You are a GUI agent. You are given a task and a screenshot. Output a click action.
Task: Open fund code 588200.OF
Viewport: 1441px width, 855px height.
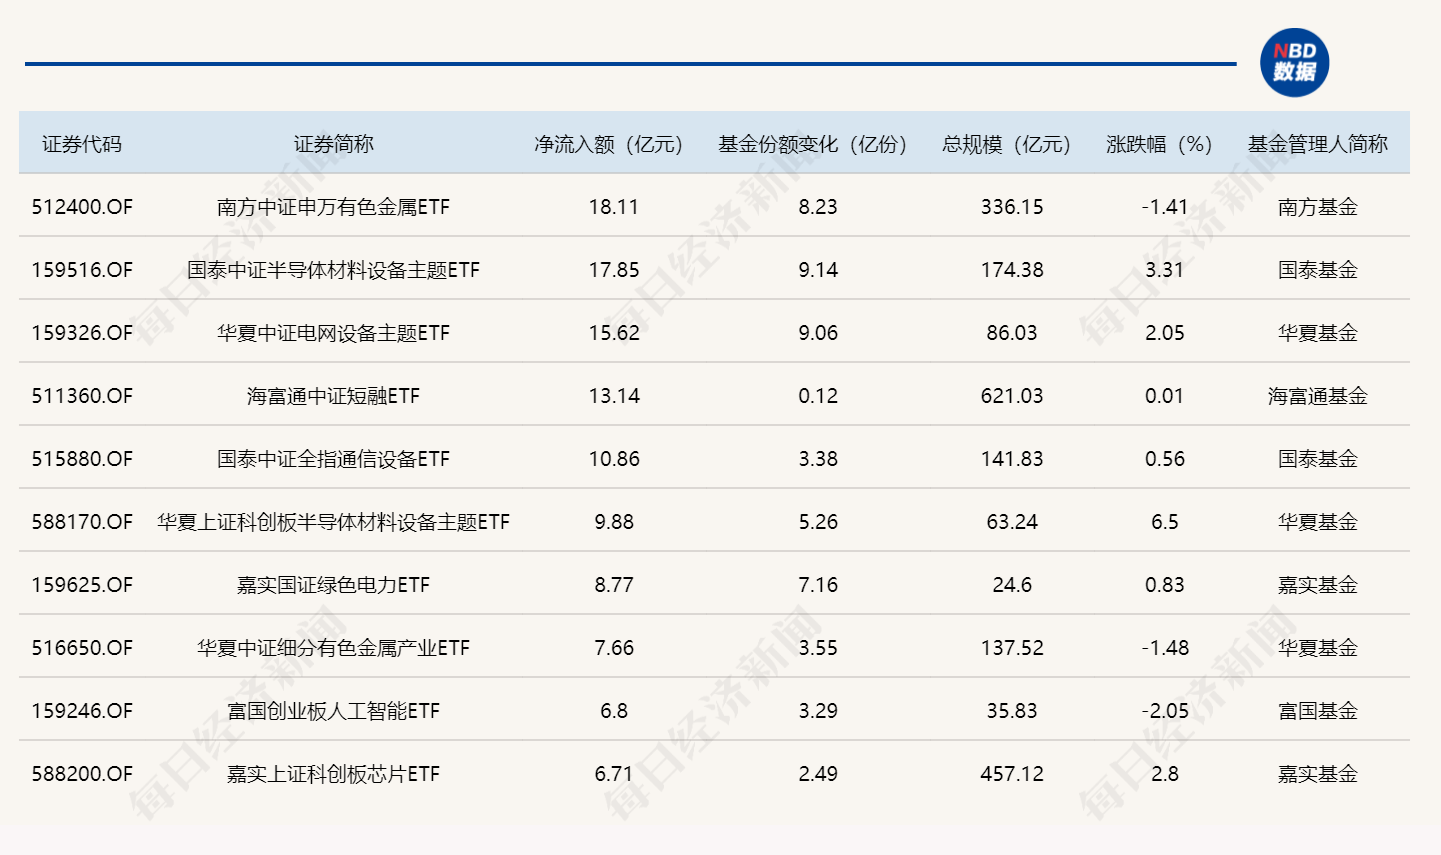click(x=83, y=773)
